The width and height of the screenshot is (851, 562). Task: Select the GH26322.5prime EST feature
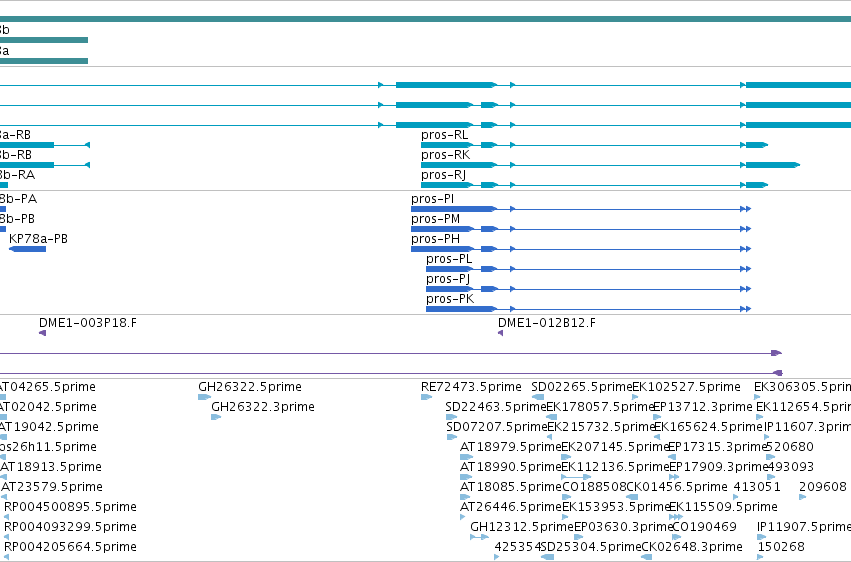[x=204, y=397]
